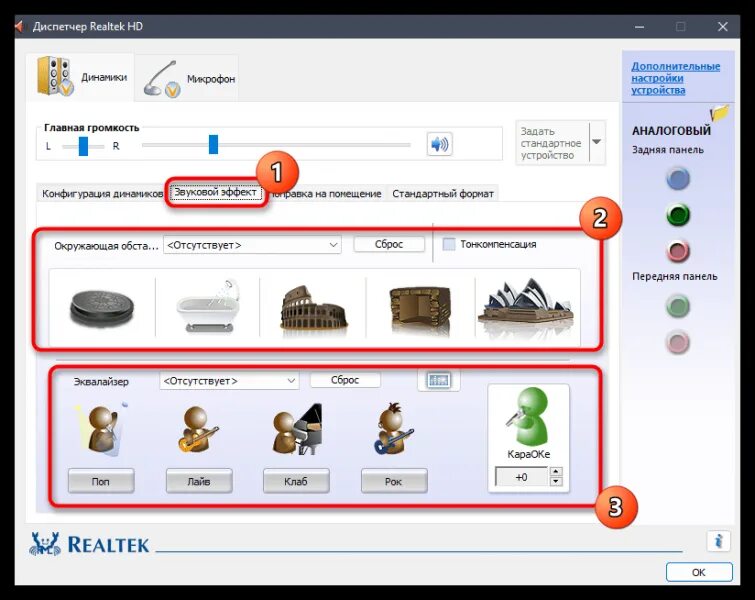Click the pink front panel jack
The image size is (755, 600).
pyautogui.click(x=678, y=342)
